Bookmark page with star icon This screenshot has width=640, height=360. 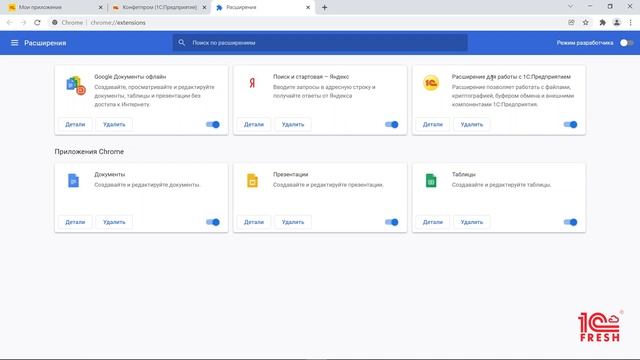[586, 22]
